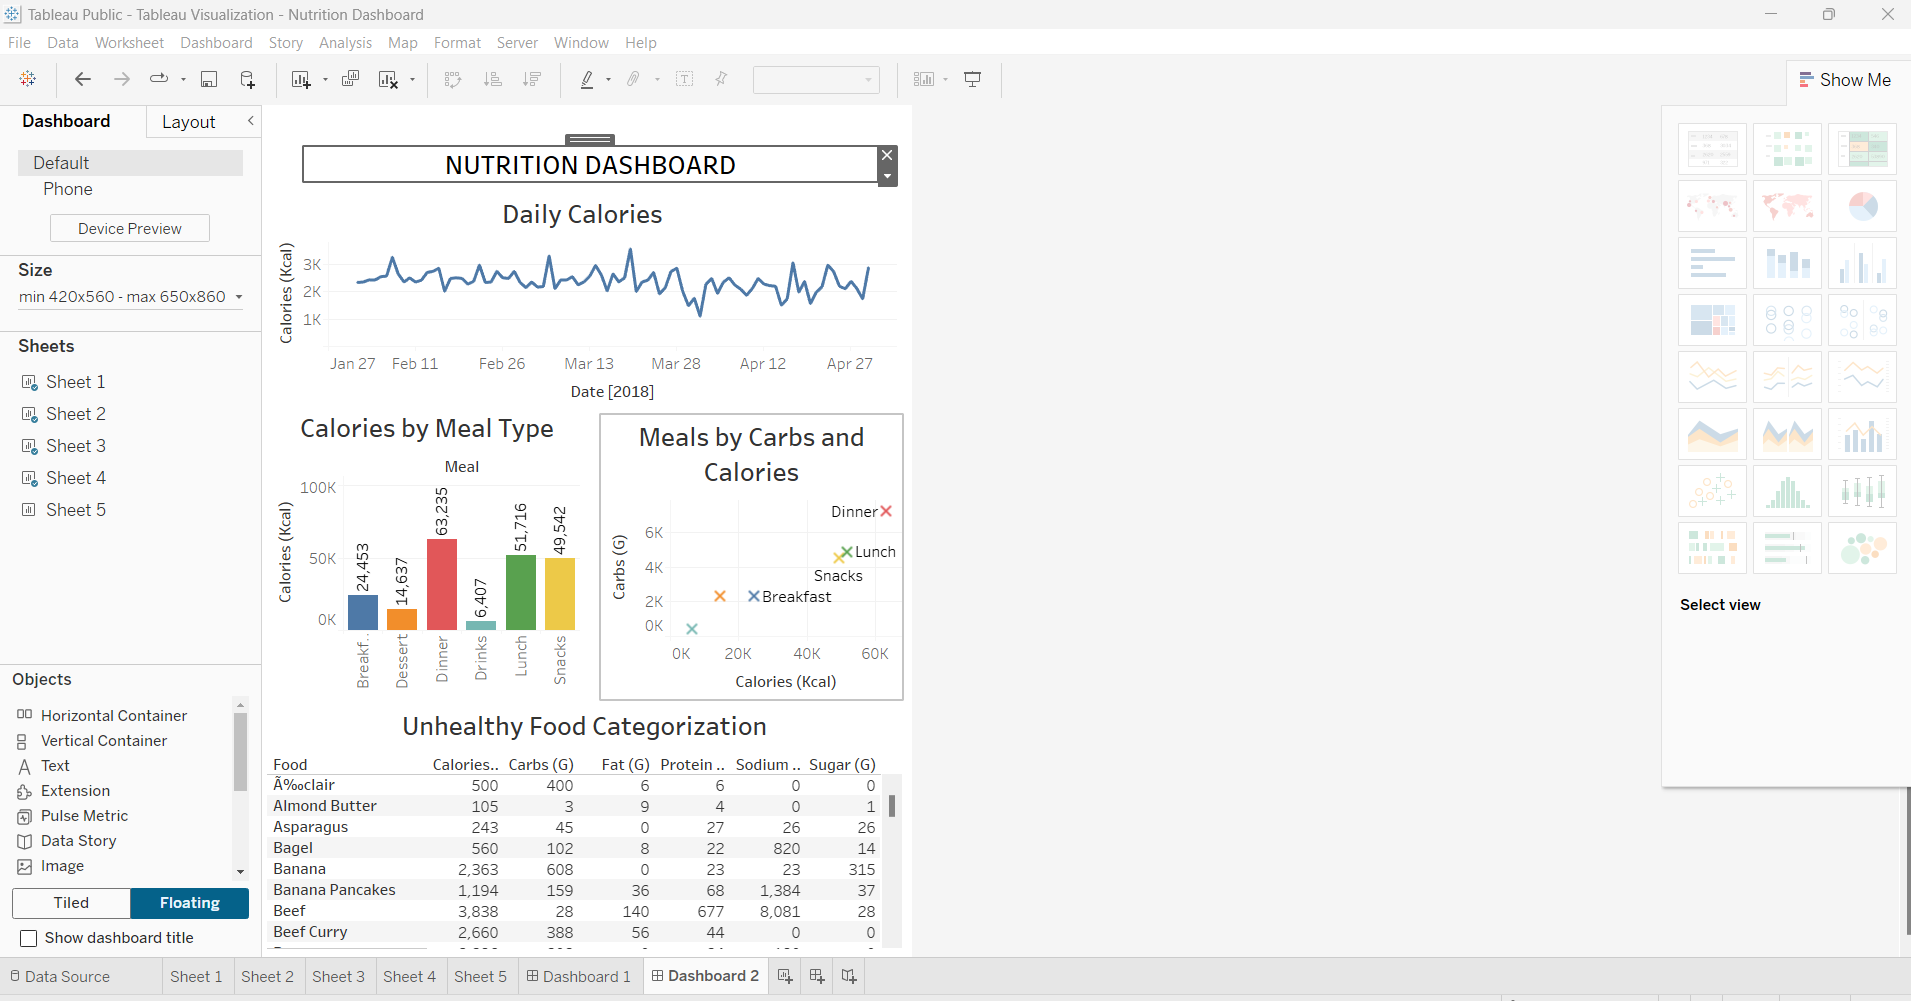Switch to Dashboard 1 tab
This screenshot has height=1001, width=1911.
[x=578, y=976]
